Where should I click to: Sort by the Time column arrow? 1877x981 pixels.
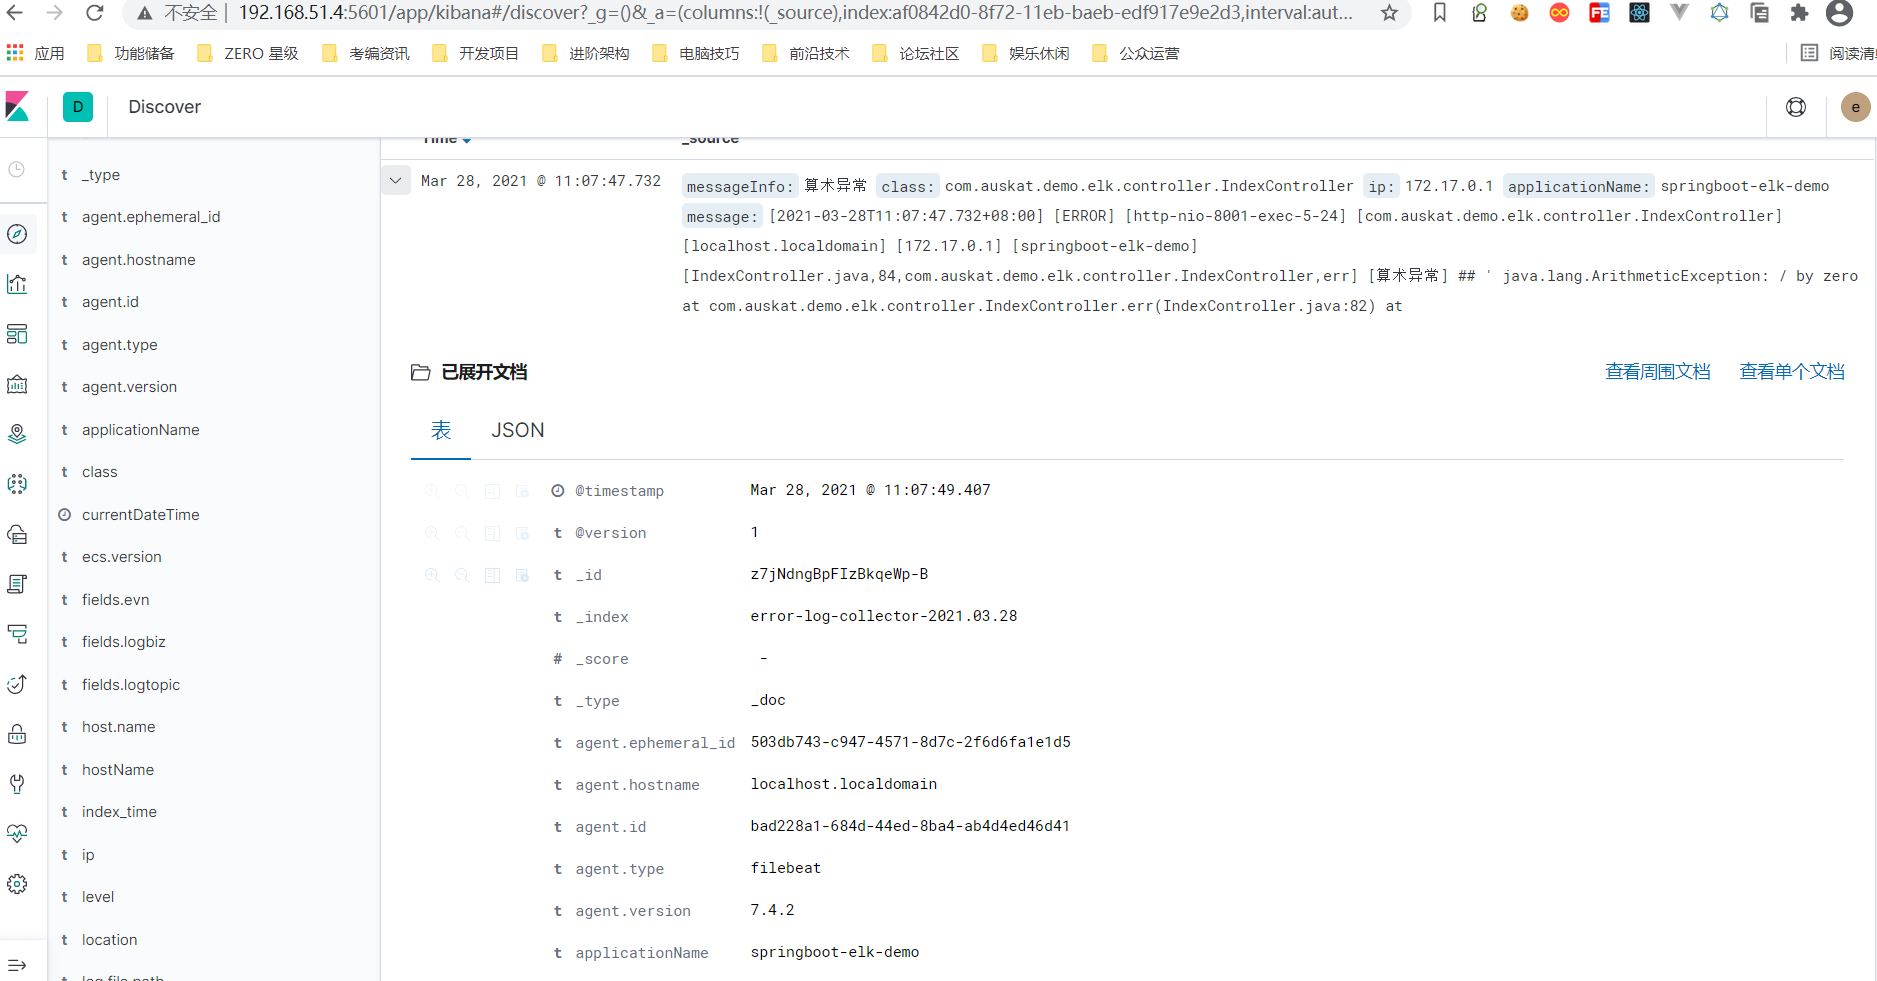tap(467, 140)
